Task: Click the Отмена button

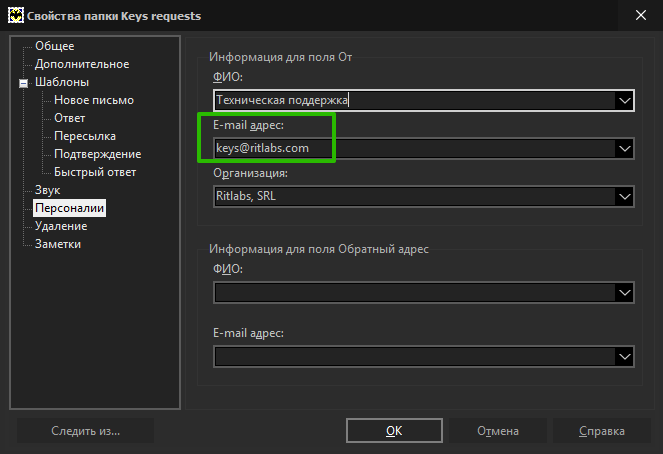Action: coord(498,430)
